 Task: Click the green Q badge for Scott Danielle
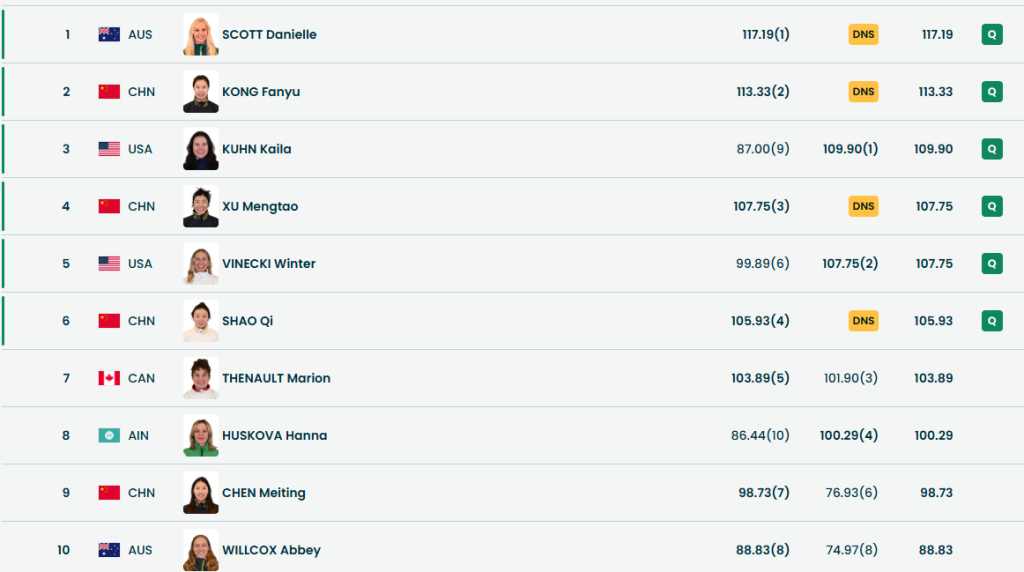[x=992, y=34]
